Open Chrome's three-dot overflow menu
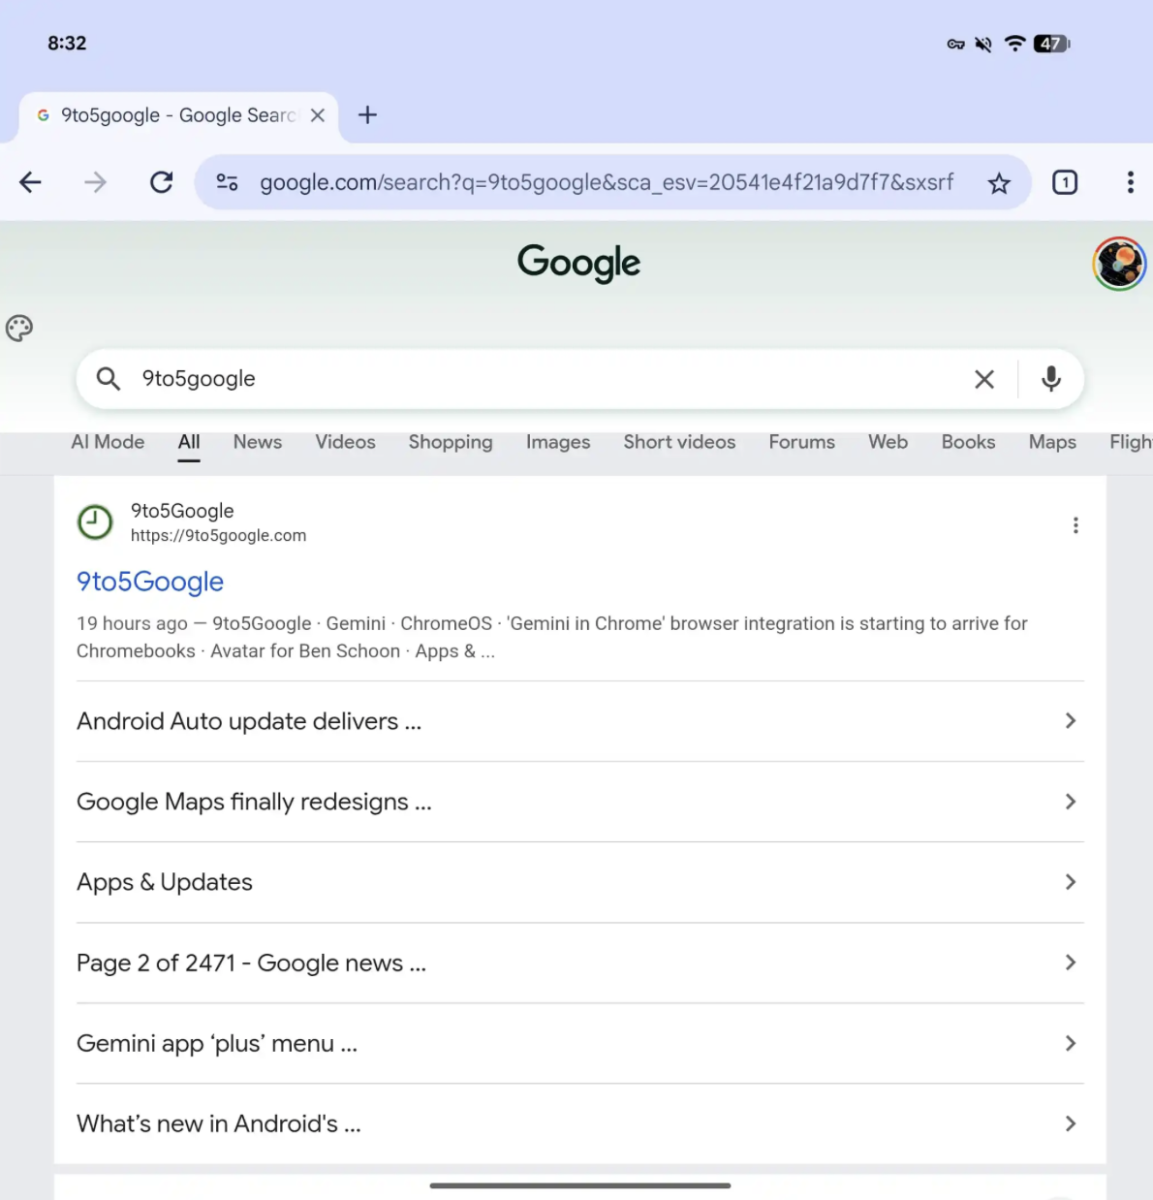This screenshot has height=1200, width=1153. [x=1130, y=182]
